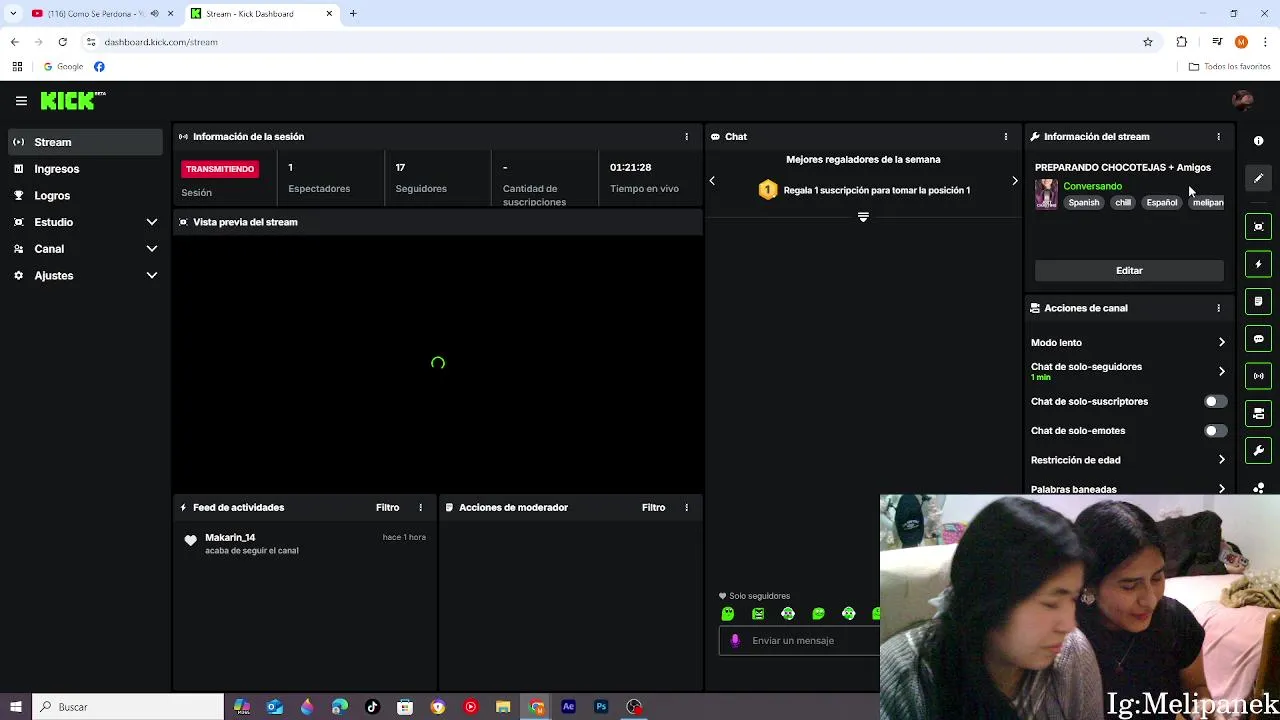
Task: Click the Kick logo
Action: (x=73, y=100)
